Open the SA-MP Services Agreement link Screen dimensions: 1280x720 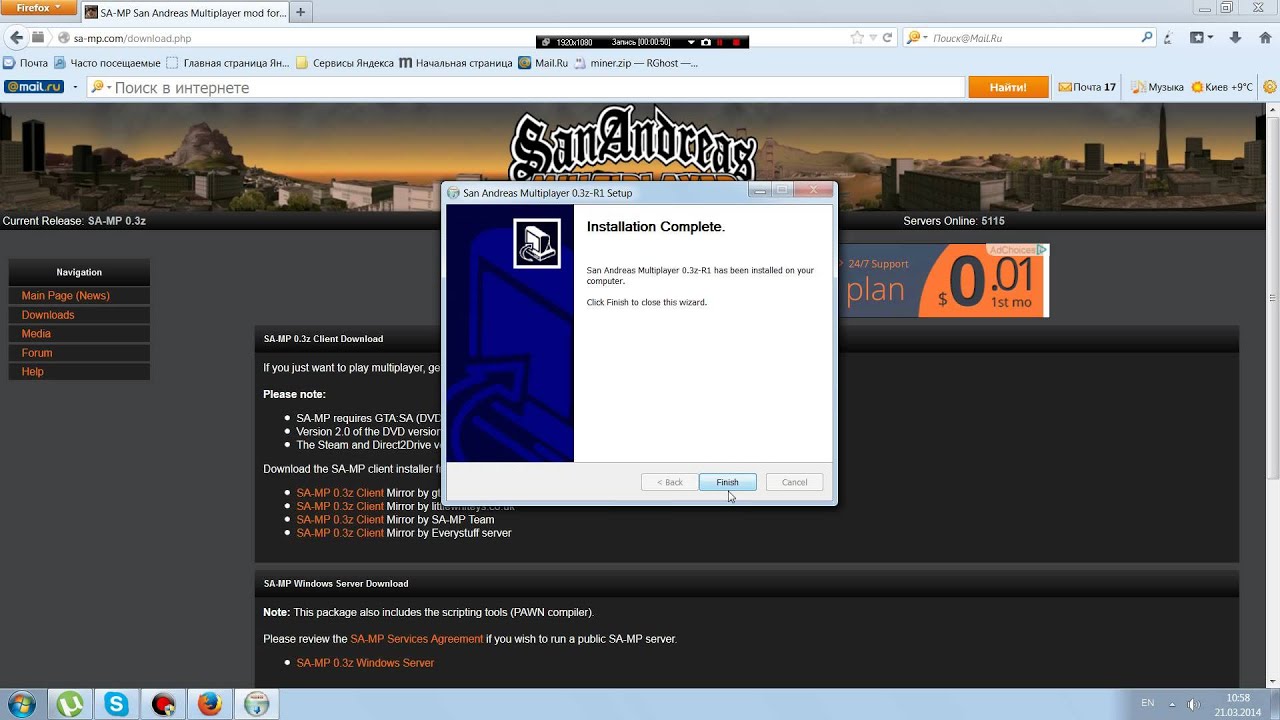coord(416,639)
